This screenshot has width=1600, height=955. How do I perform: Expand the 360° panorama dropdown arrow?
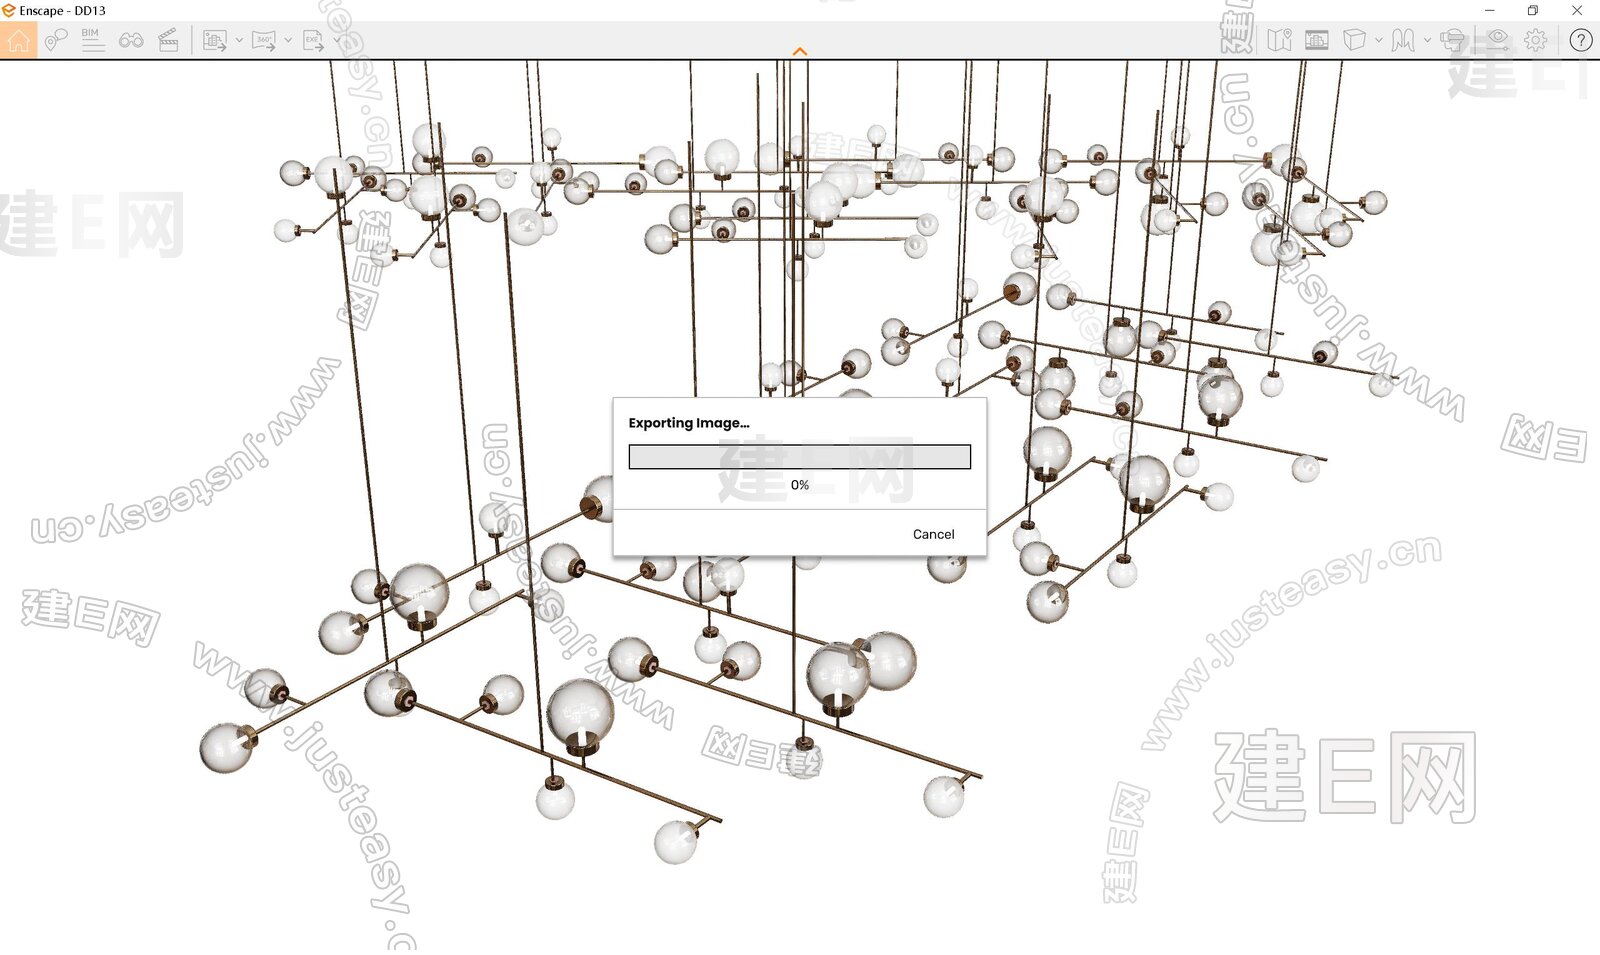288,40
